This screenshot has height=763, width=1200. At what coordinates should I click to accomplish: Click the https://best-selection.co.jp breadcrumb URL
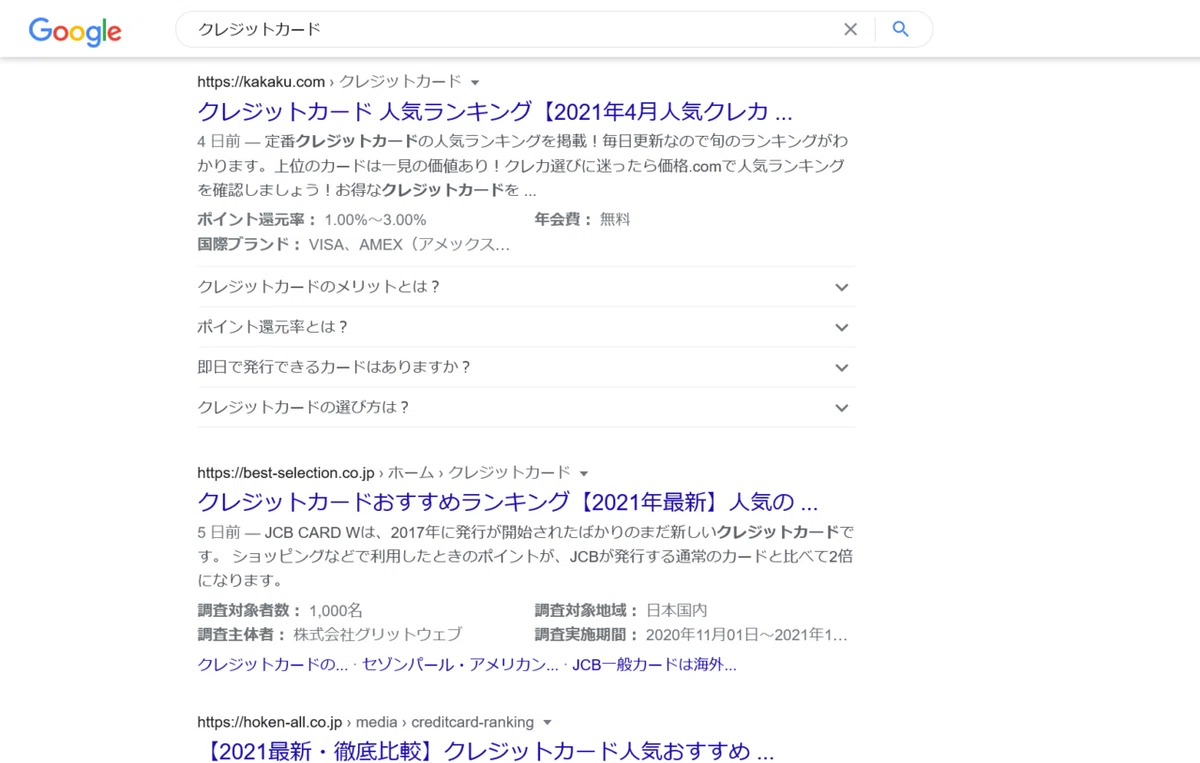286,473
